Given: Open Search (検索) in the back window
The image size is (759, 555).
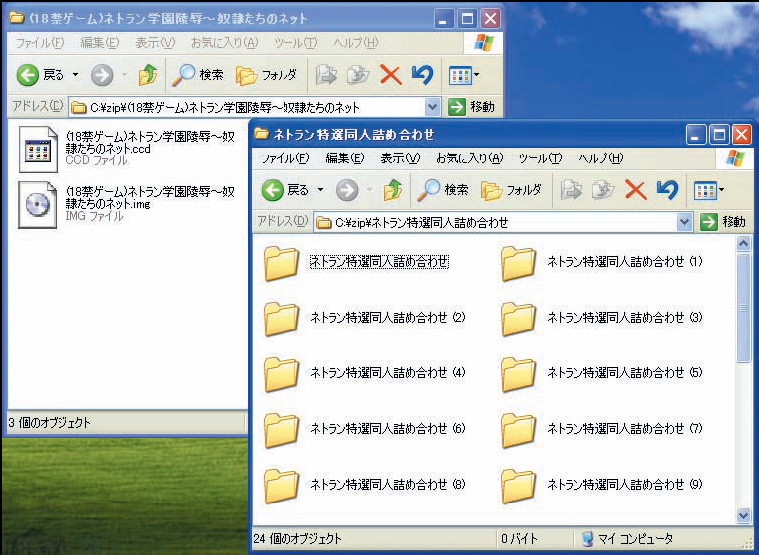Looking at the screenshot, I should click(198, 75).
